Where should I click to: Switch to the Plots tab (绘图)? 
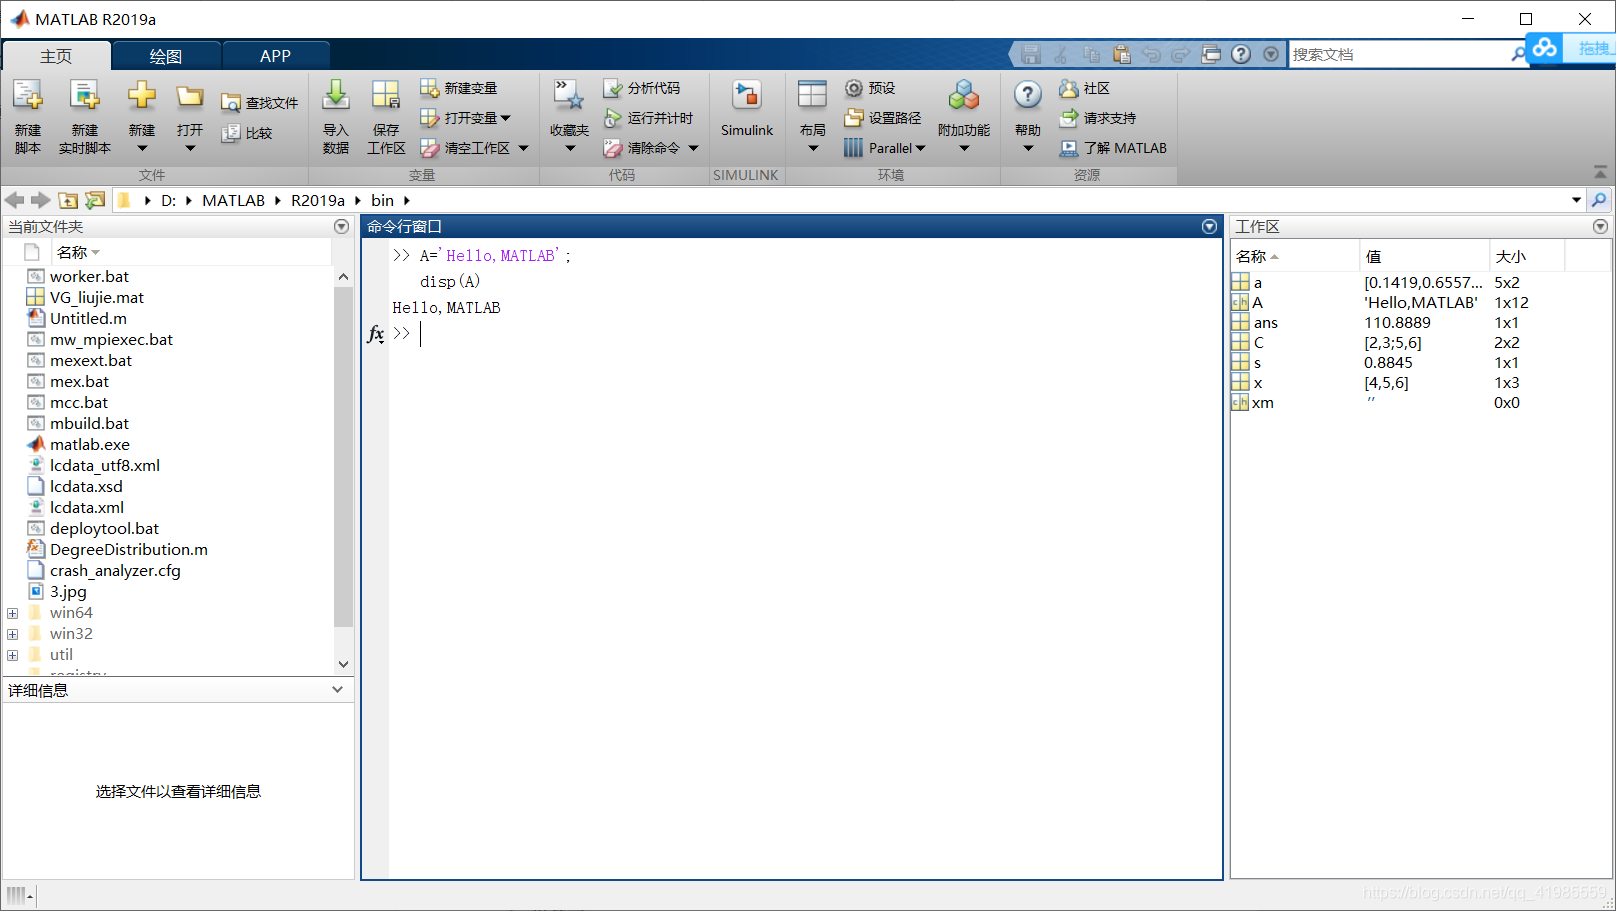[x=166, y=56]
